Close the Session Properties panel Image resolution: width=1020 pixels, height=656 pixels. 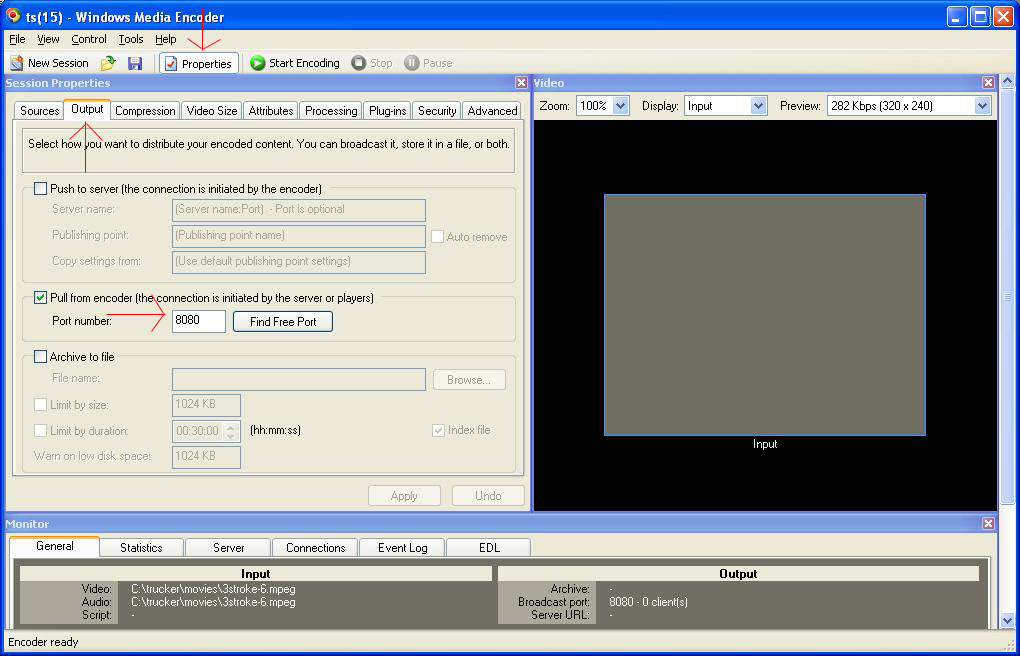[521, 83]
